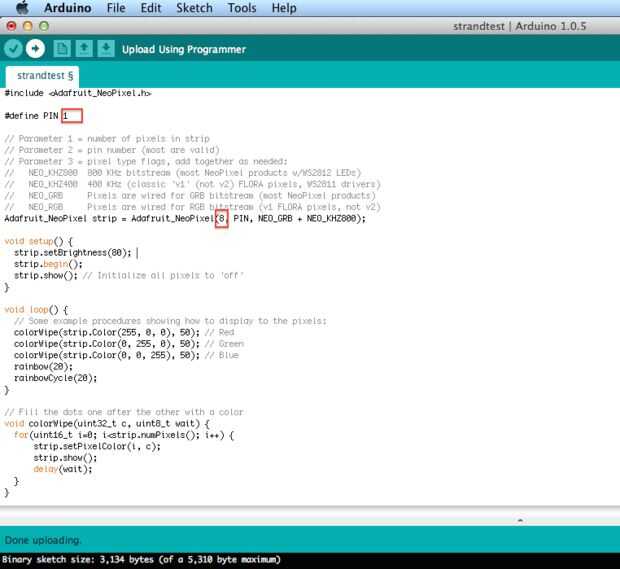Image resolution: width=620 pixels, height=569 pixels.
Task: Click the #include Adafruit_NeoPixel.h line
Action: point(78,93)
